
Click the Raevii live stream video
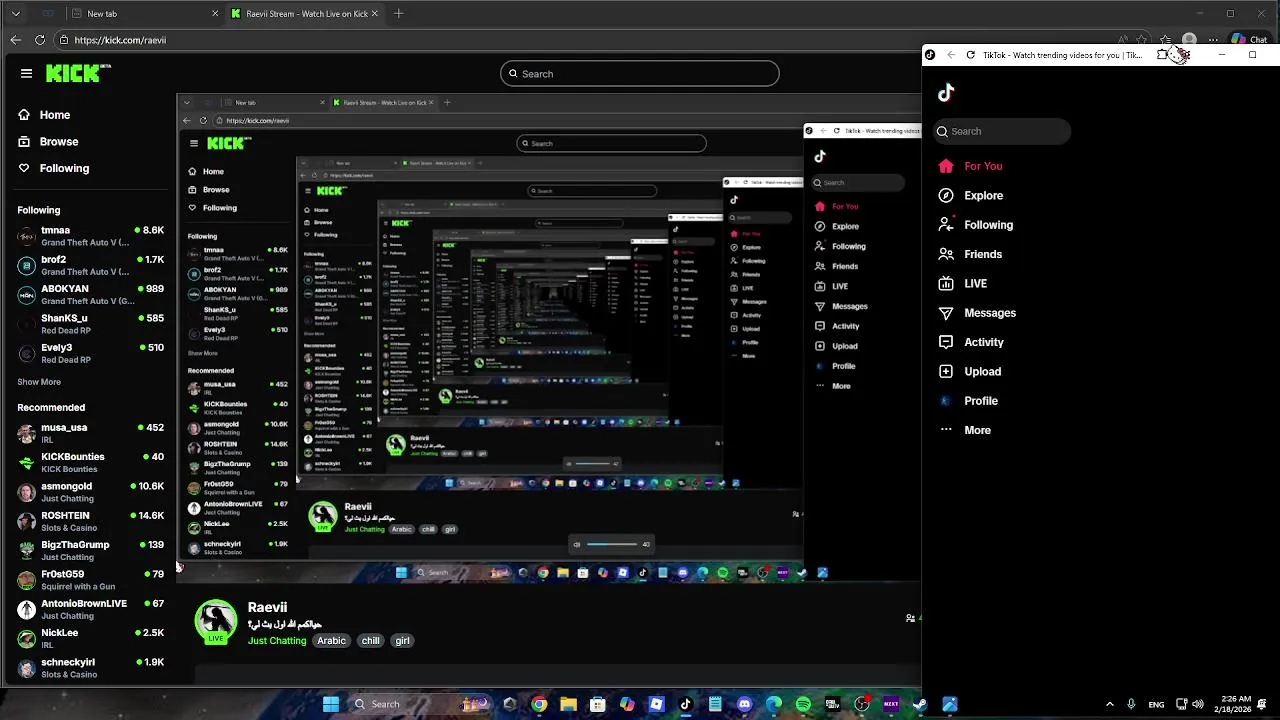pyautogui.click(x=548, y=338)
